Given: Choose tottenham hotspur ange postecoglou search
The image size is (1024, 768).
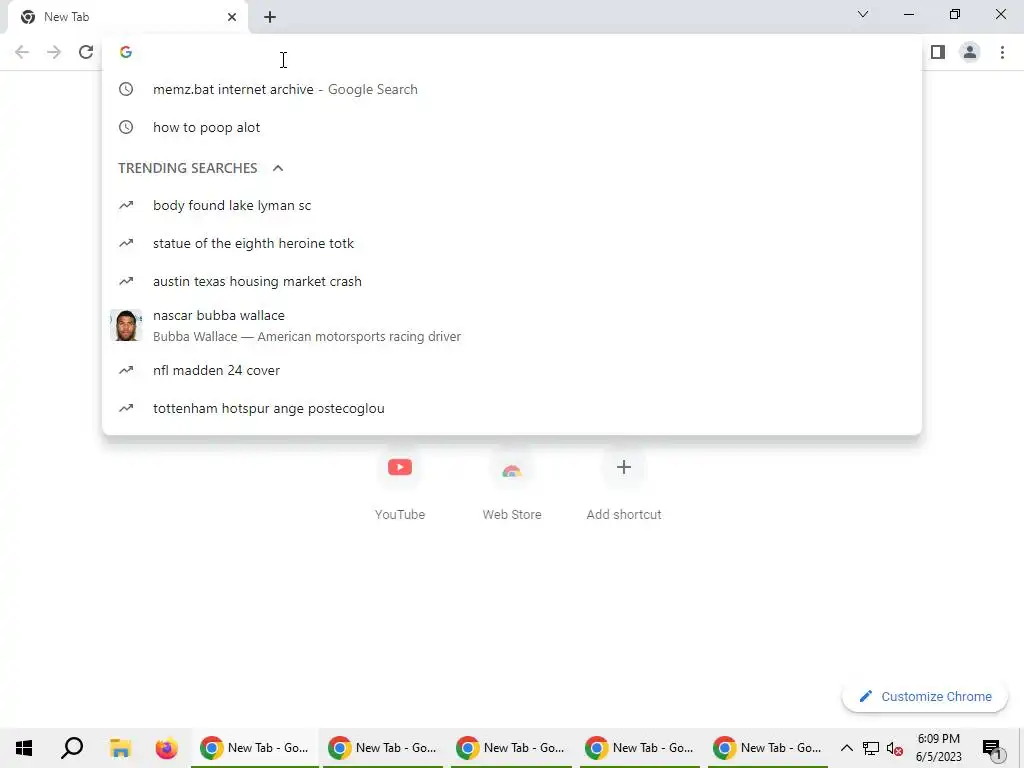Looking at the screenshot, I should pyautogui.click(x=512, y=408).
